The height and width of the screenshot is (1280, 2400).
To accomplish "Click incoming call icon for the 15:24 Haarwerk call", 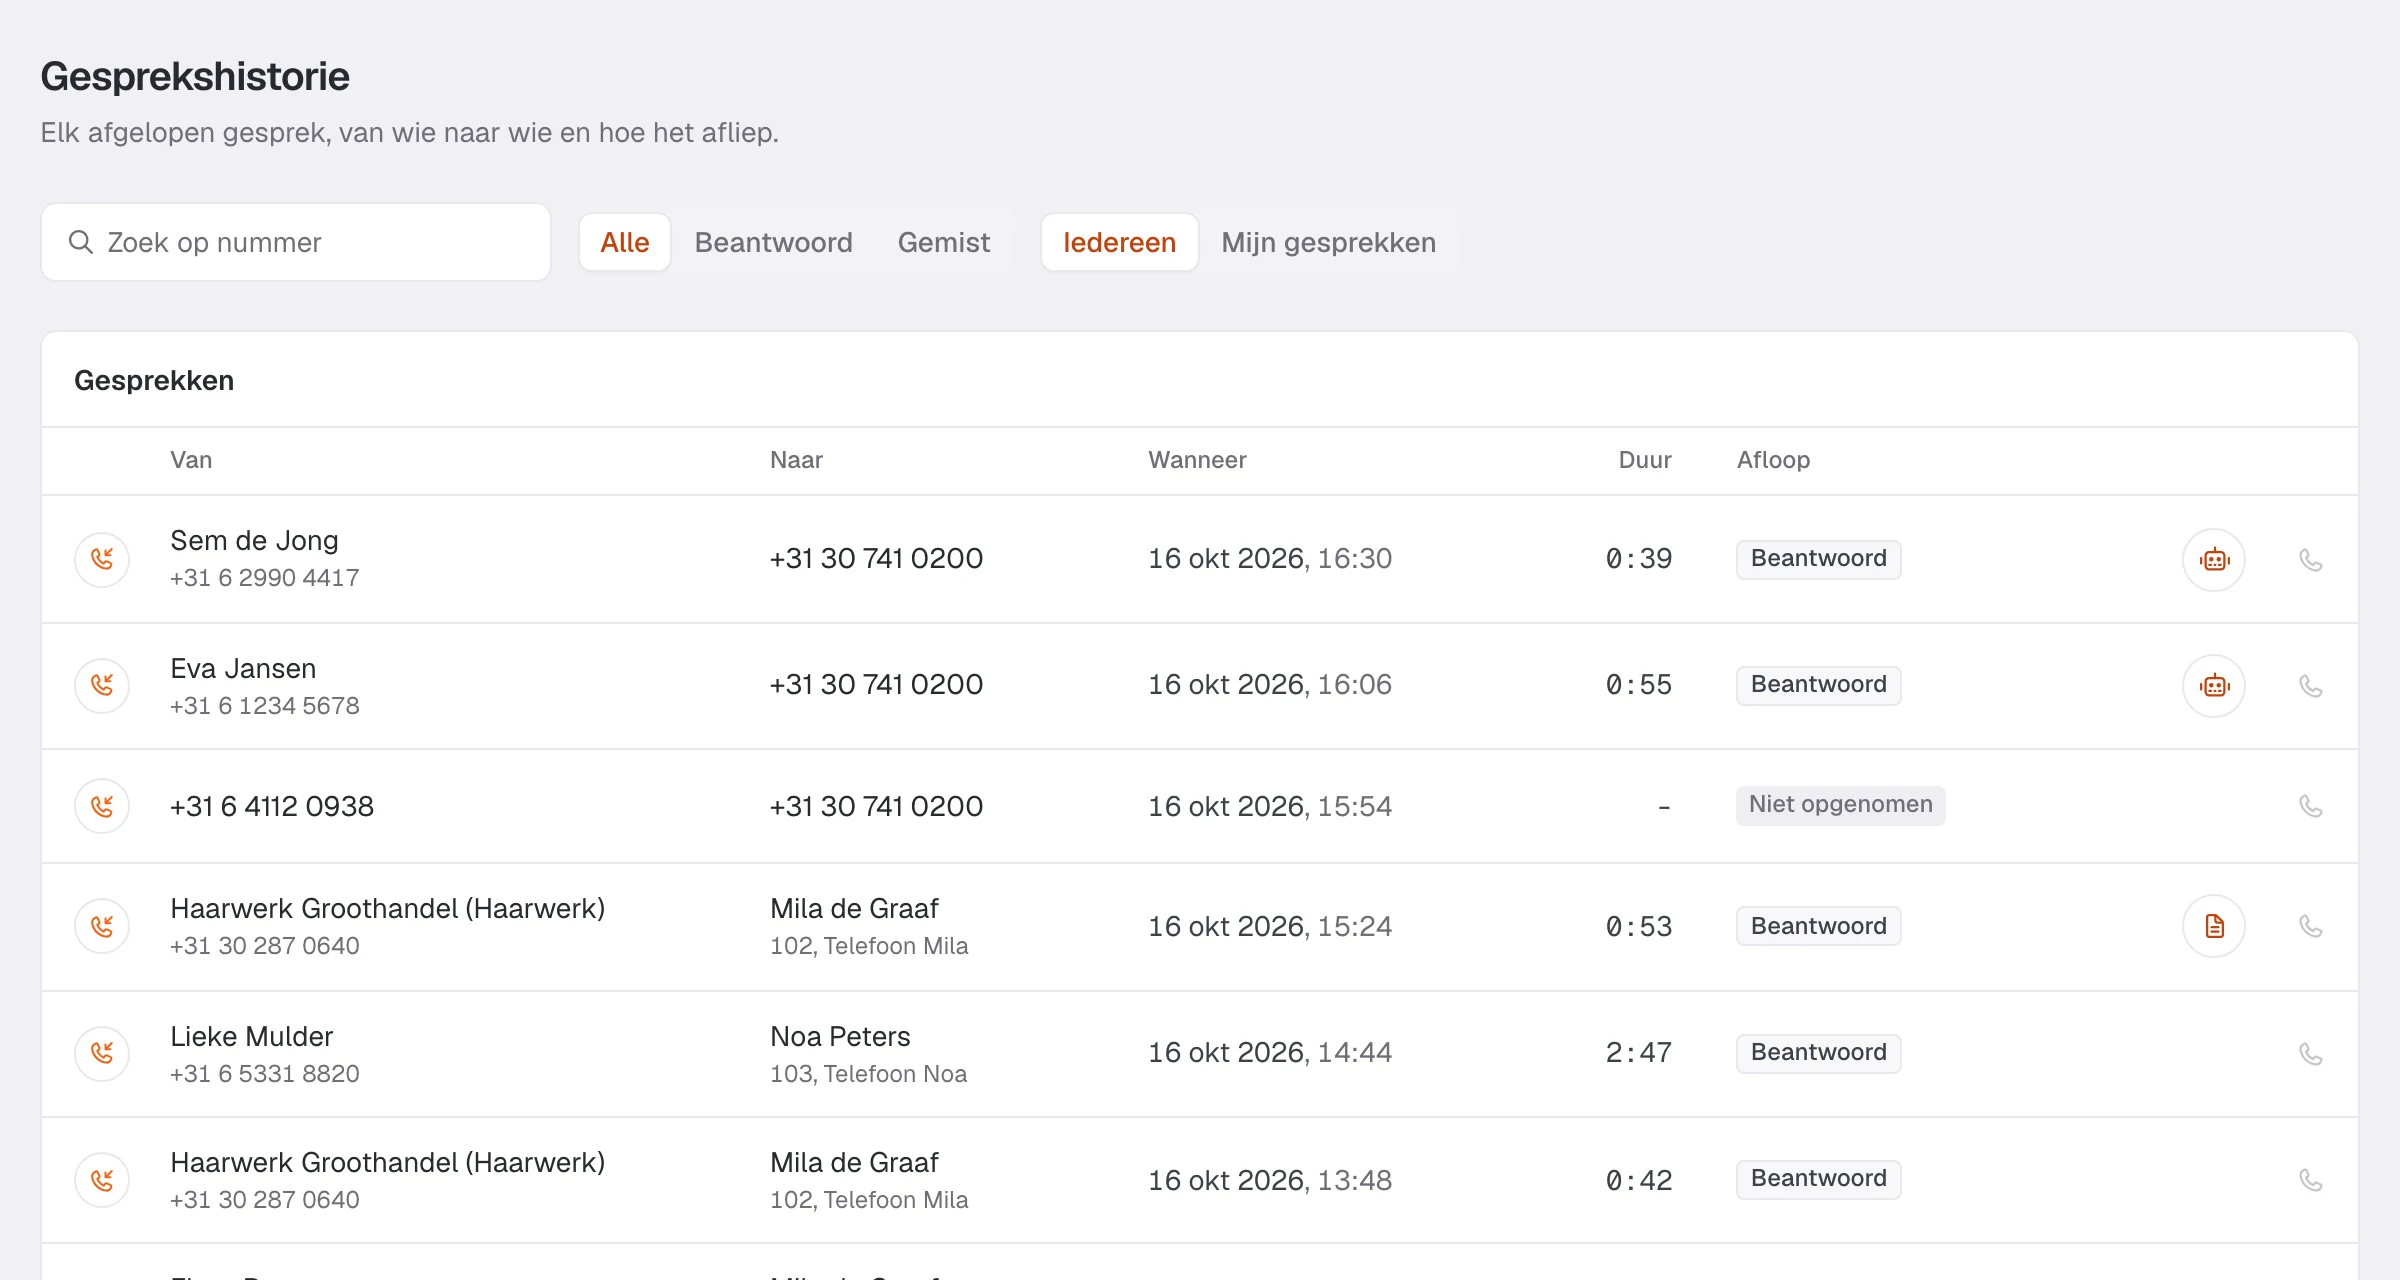I will pyautogui.click(x=102, y=926).
